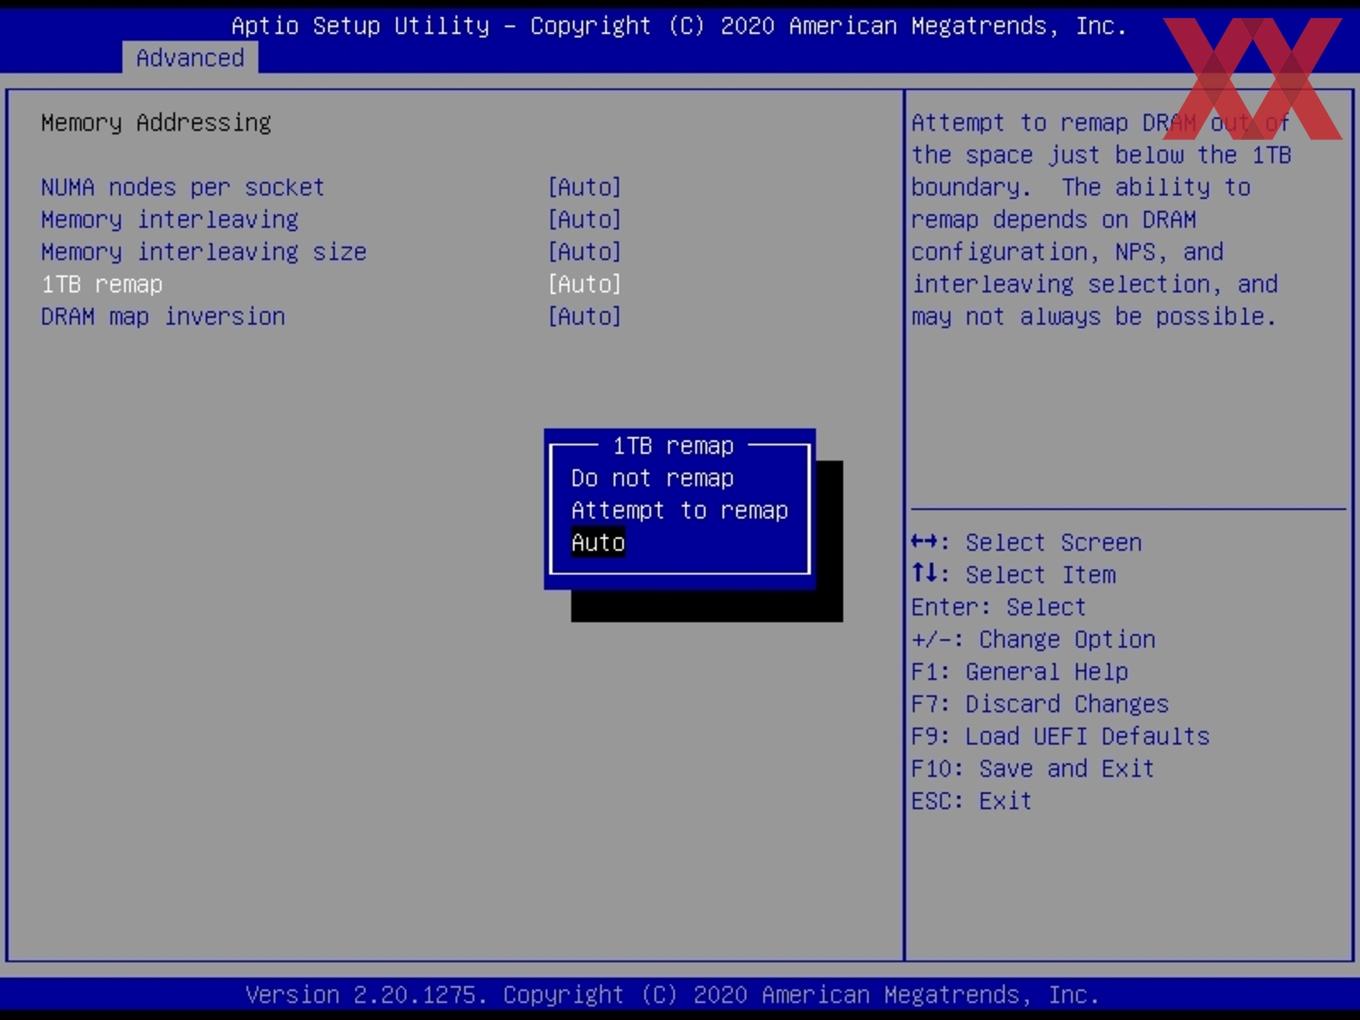
Task: Choose Do not remap in popup
Action: 653,478
